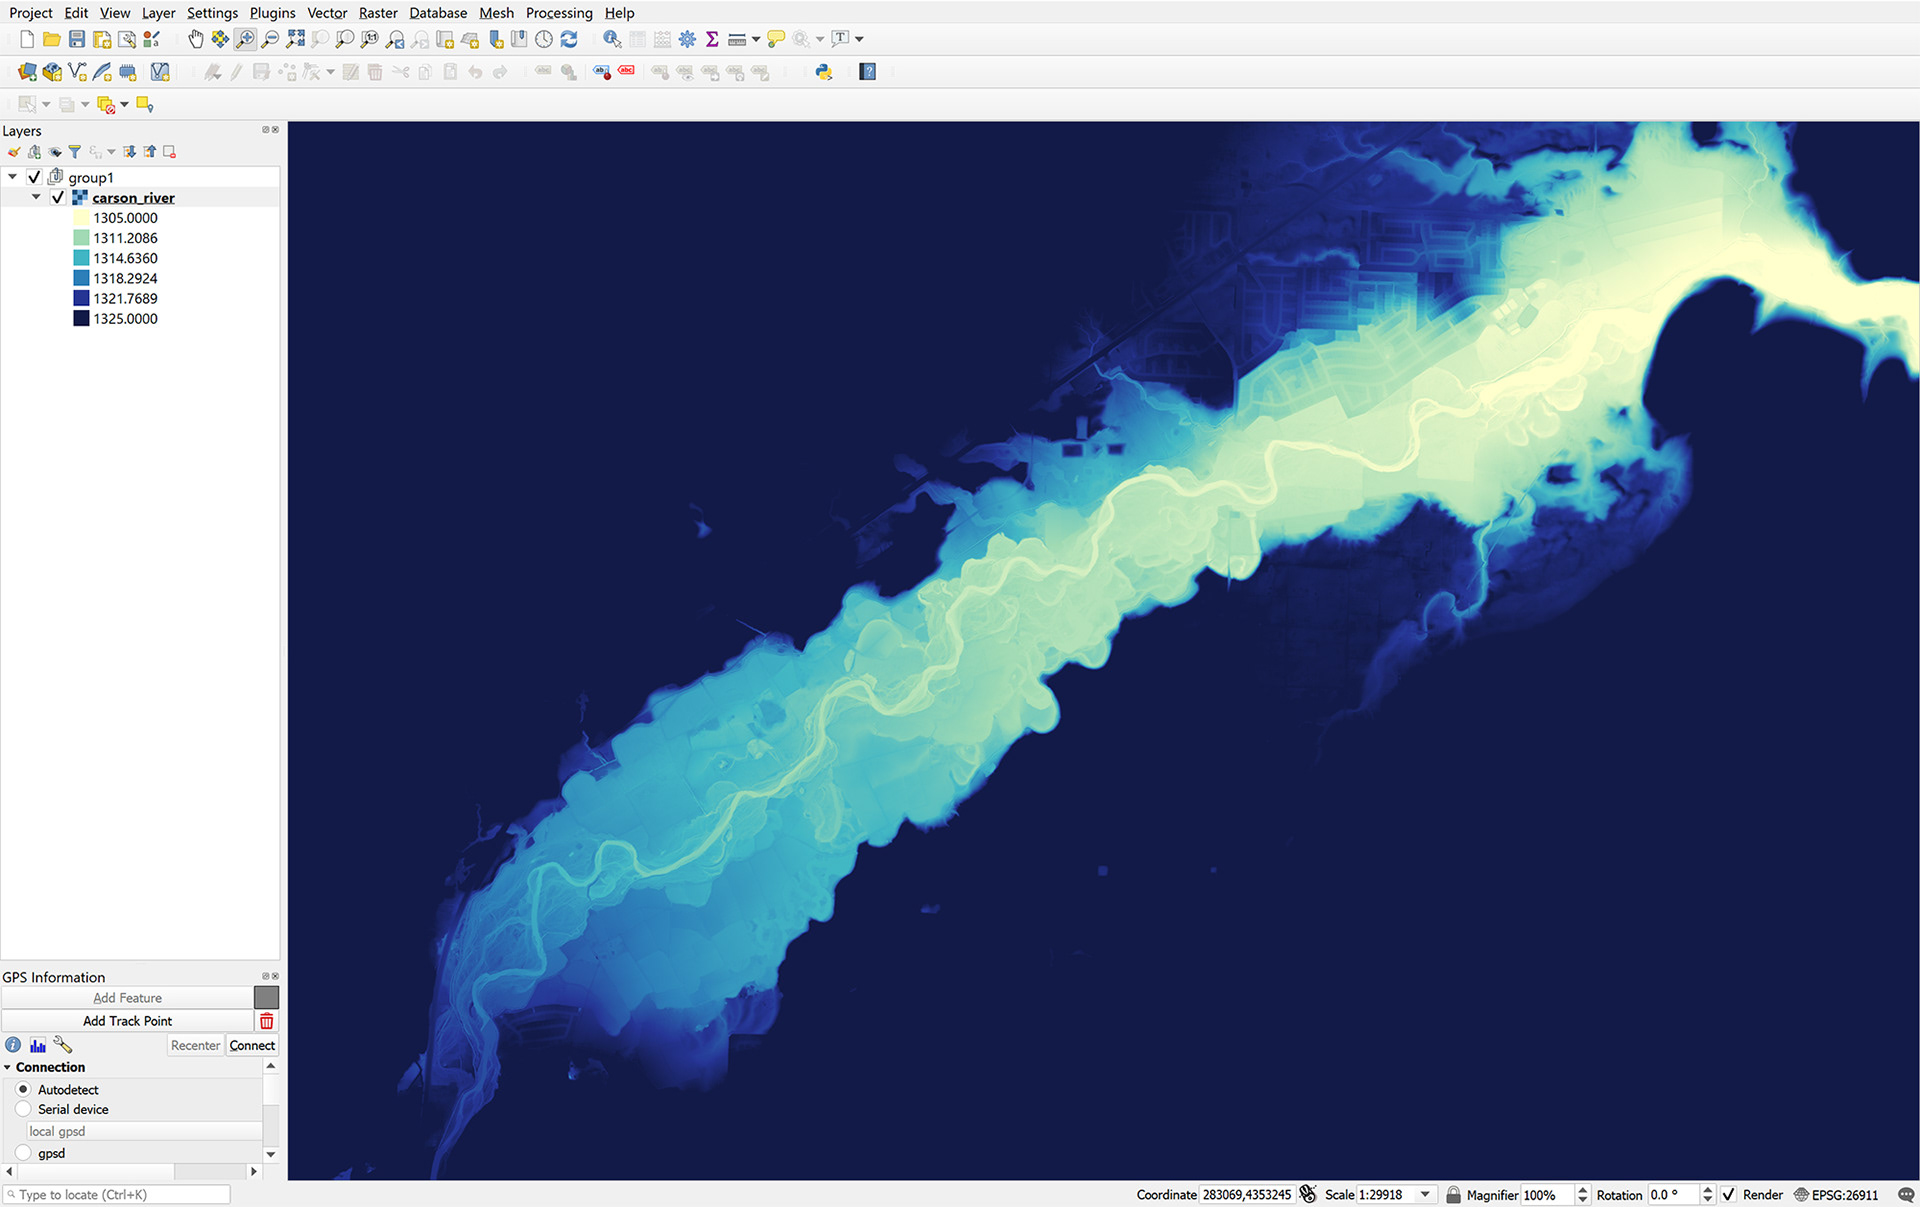The image size is (1920, 1207).
Task: Click the Refresh map icon
Action: pos(569,39)
